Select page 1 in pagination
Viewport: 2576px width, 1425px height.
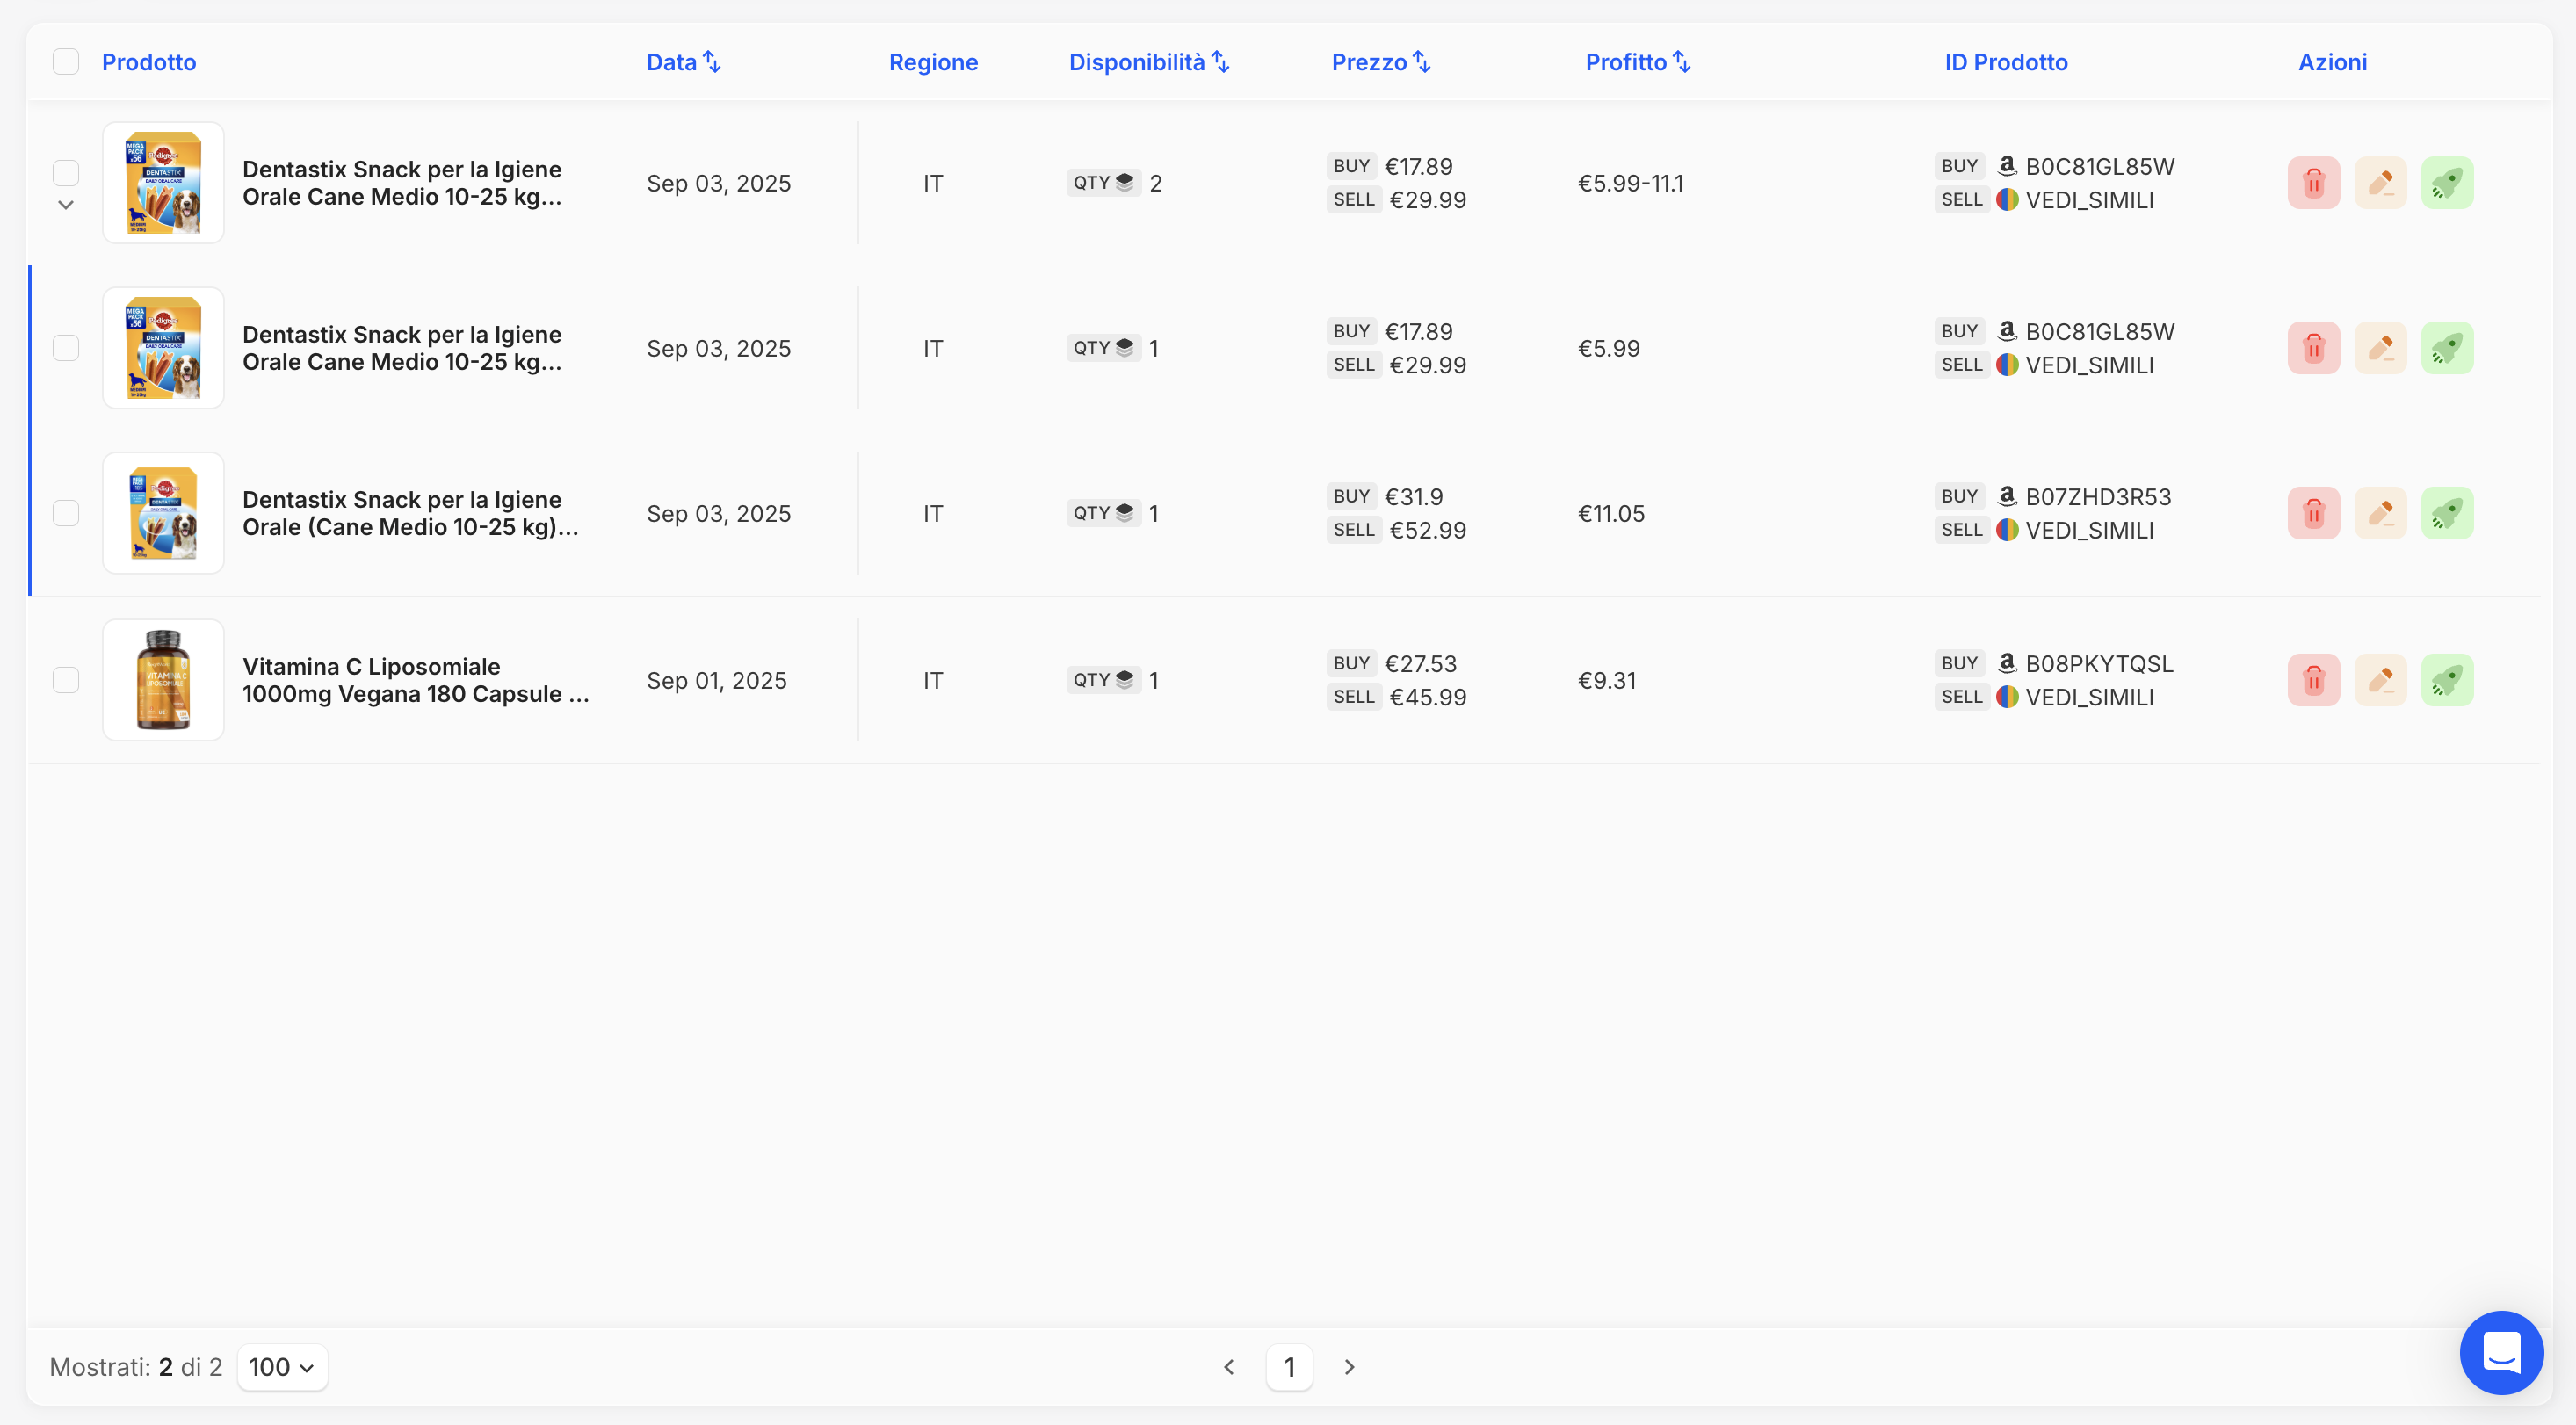click(1289, 1367)
